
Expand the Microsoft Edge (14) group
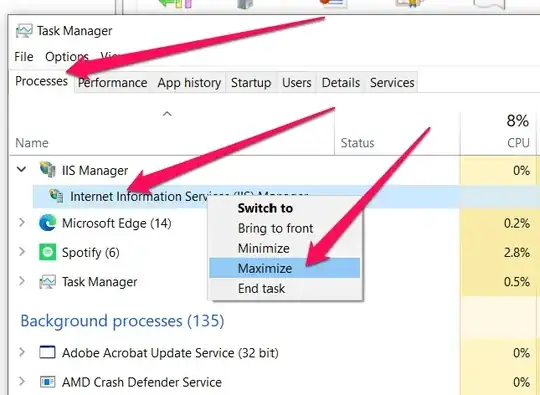(22, 222)
